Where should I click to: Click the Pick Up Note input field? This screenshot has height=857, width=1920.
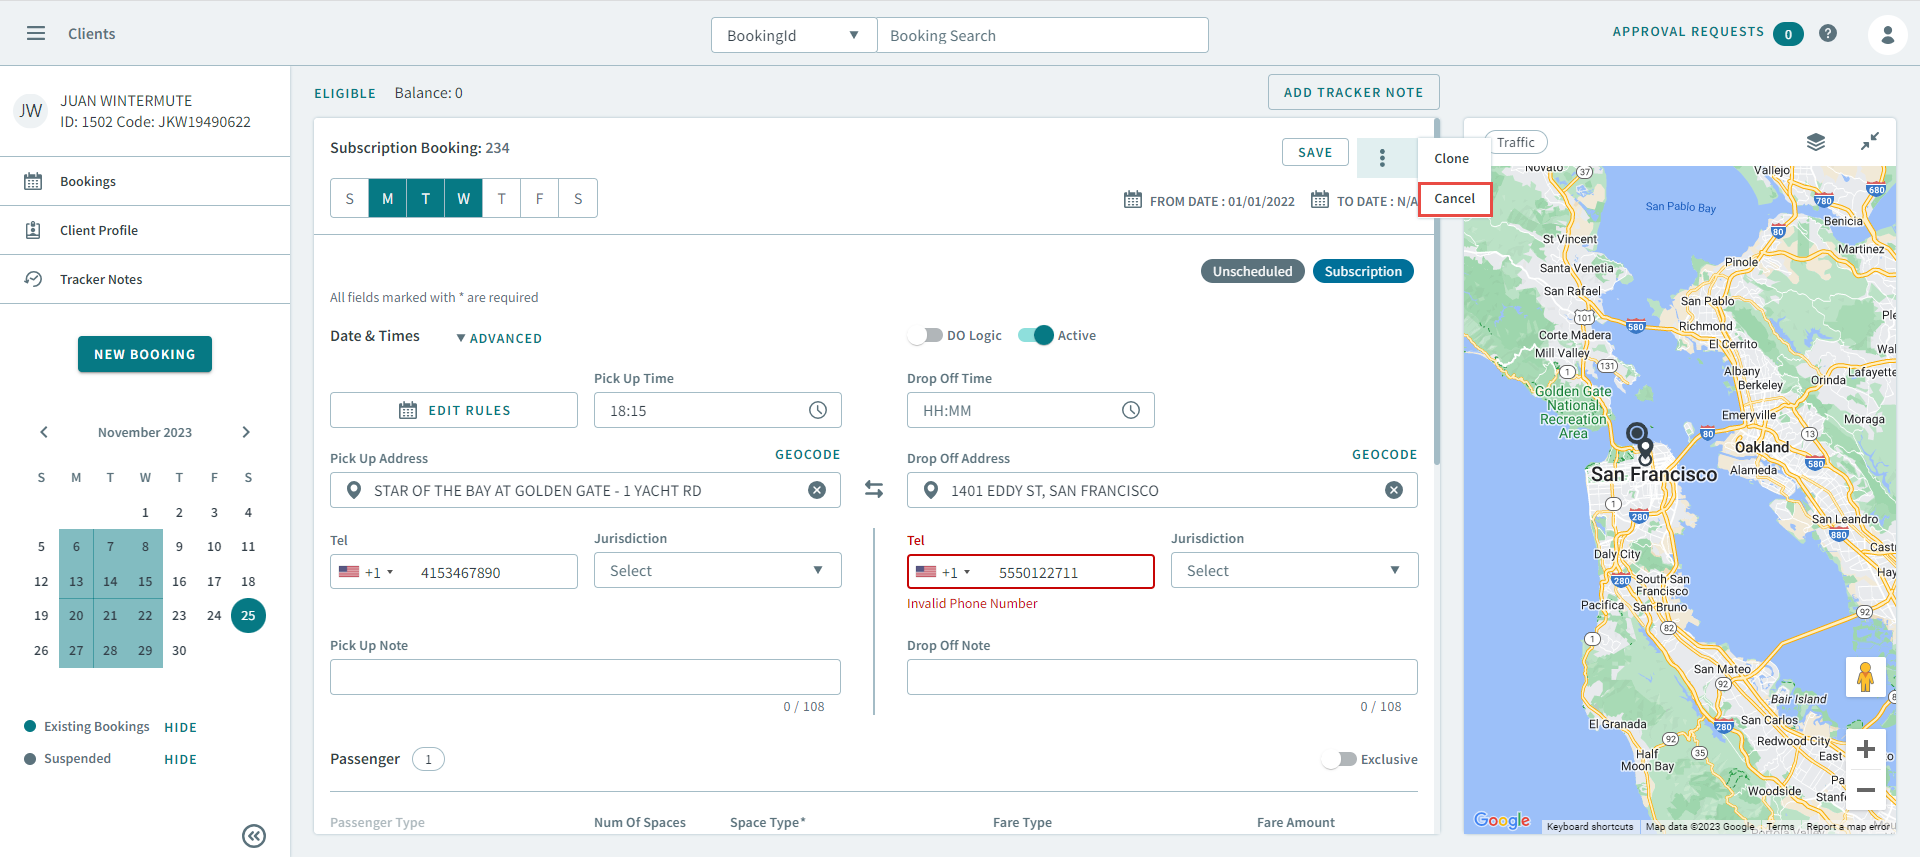[585, 677]
